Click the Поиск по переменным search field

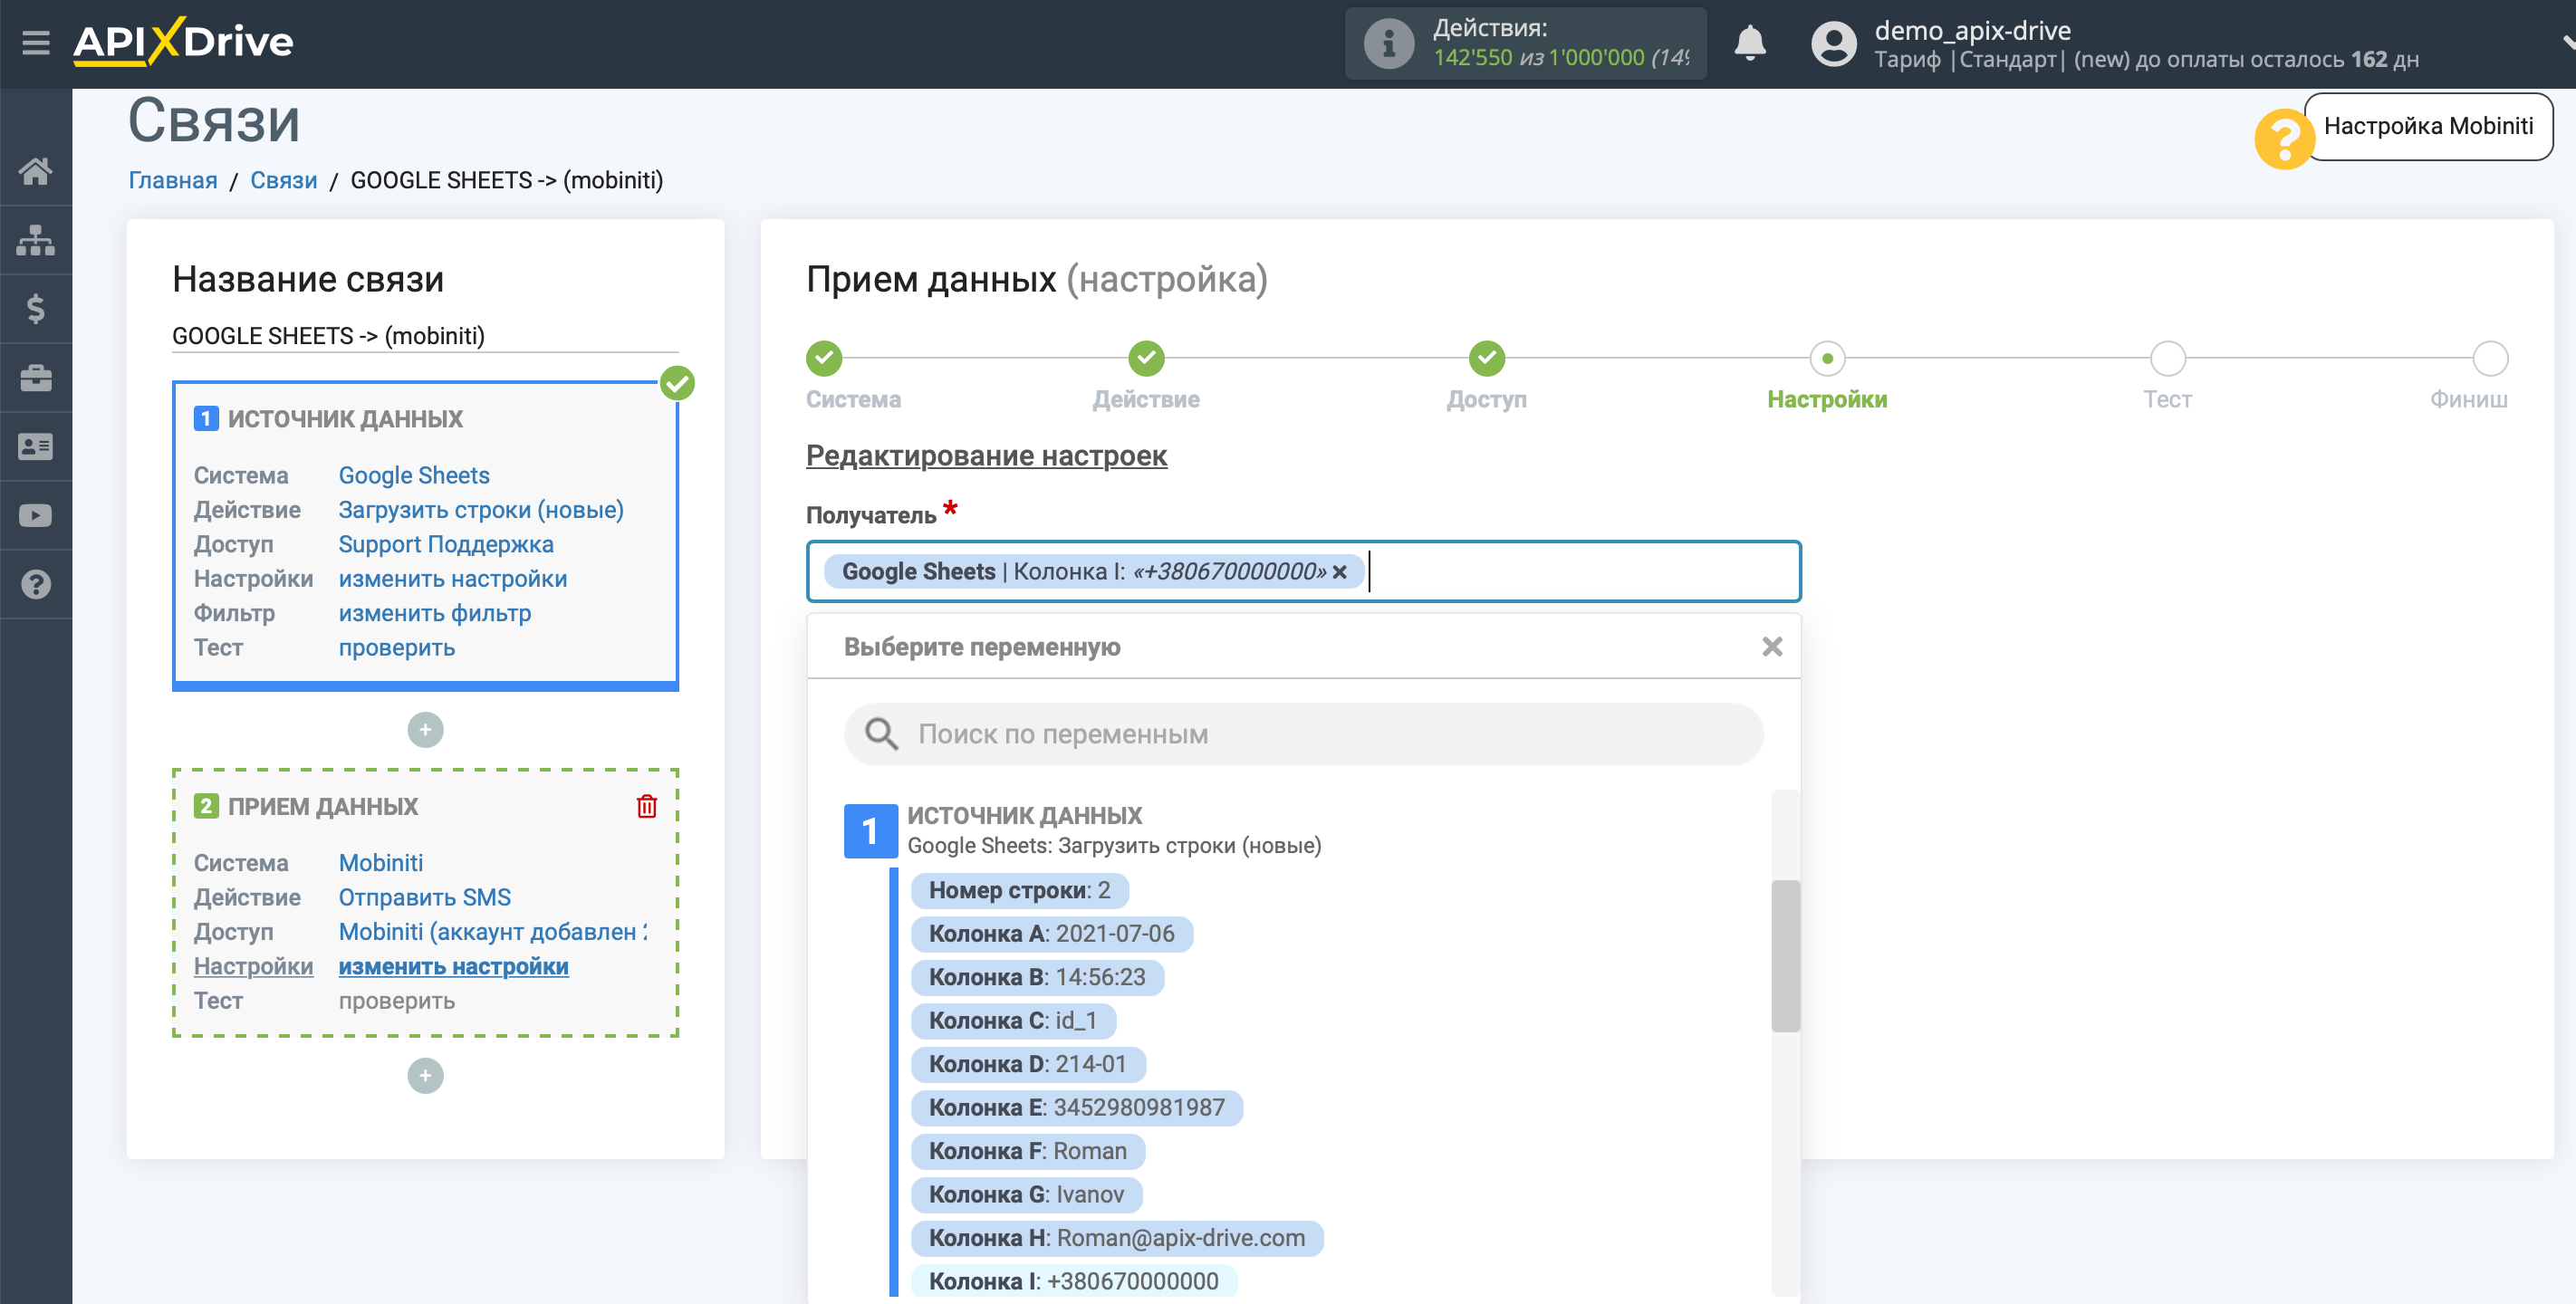pos(1303,734)
